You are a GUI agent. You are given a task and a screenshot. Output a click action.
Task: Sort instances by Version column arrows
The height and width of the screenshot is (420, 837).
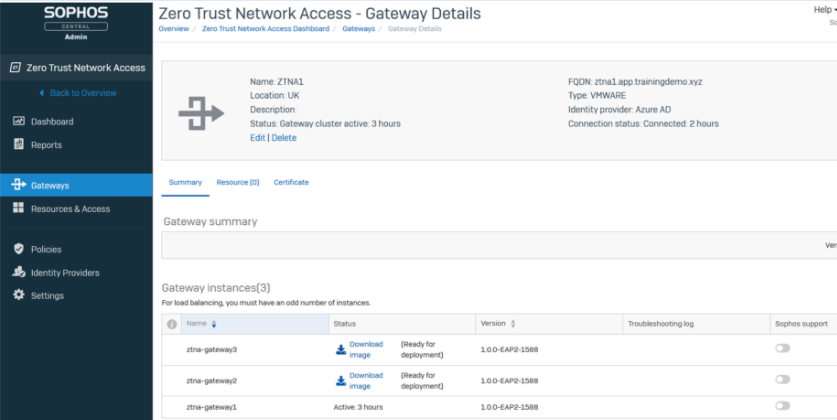pos(513,324)
